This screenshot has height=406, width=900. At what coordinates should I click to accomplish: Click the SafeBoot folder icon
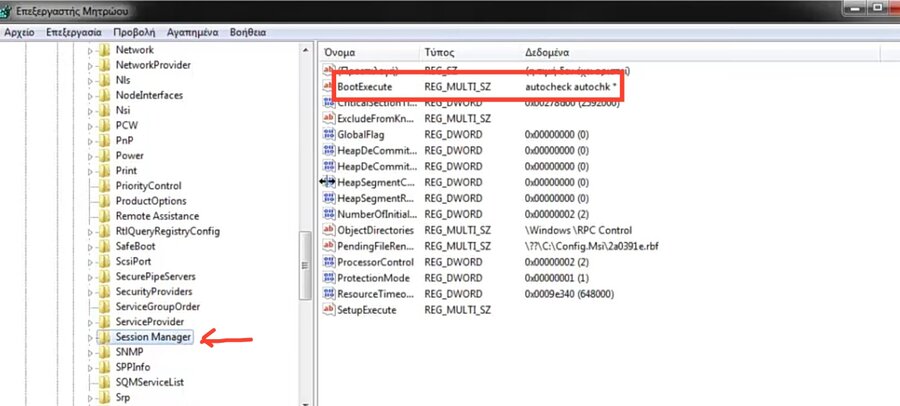click(x=104, y=246)
